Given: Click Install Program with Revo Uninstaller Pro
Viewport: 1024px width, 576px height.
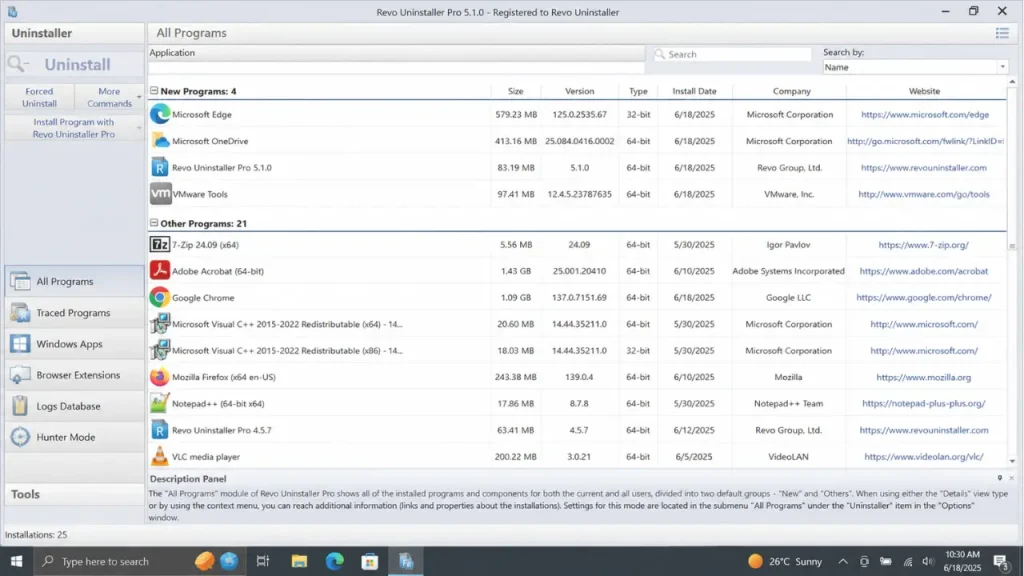Looking at the screenshot, I should [x=74, y=128].
